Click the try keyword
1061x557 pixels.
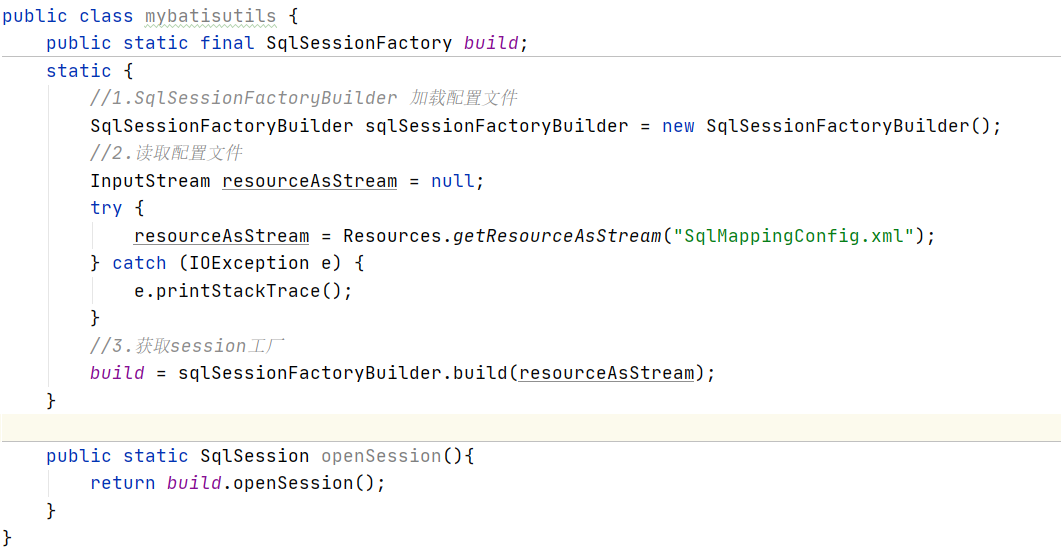106,208
